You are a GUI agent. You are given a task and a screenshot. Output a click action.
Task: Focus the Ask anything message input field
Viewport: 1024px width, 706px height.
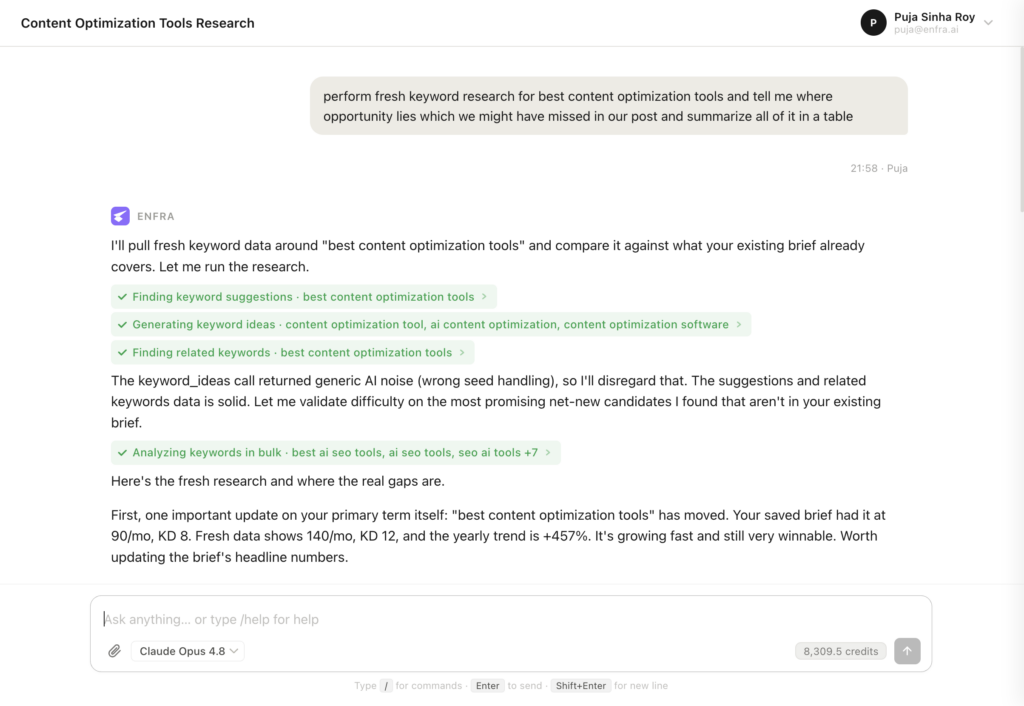[x=511, y=619]
